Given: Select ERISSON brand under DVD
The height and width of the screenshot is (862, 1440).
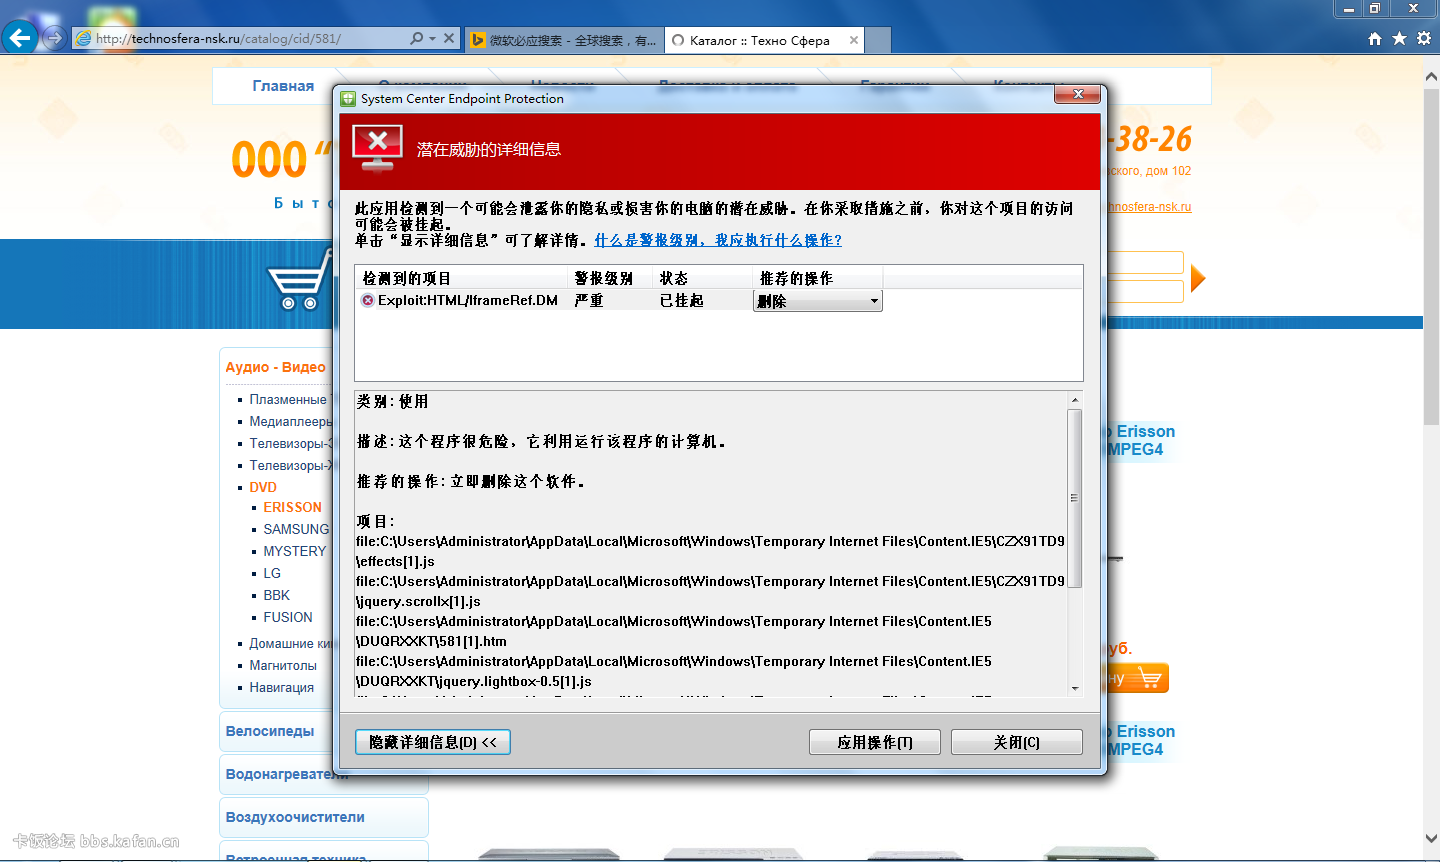Looking at the screenshot, I should (x=292, y=507).
